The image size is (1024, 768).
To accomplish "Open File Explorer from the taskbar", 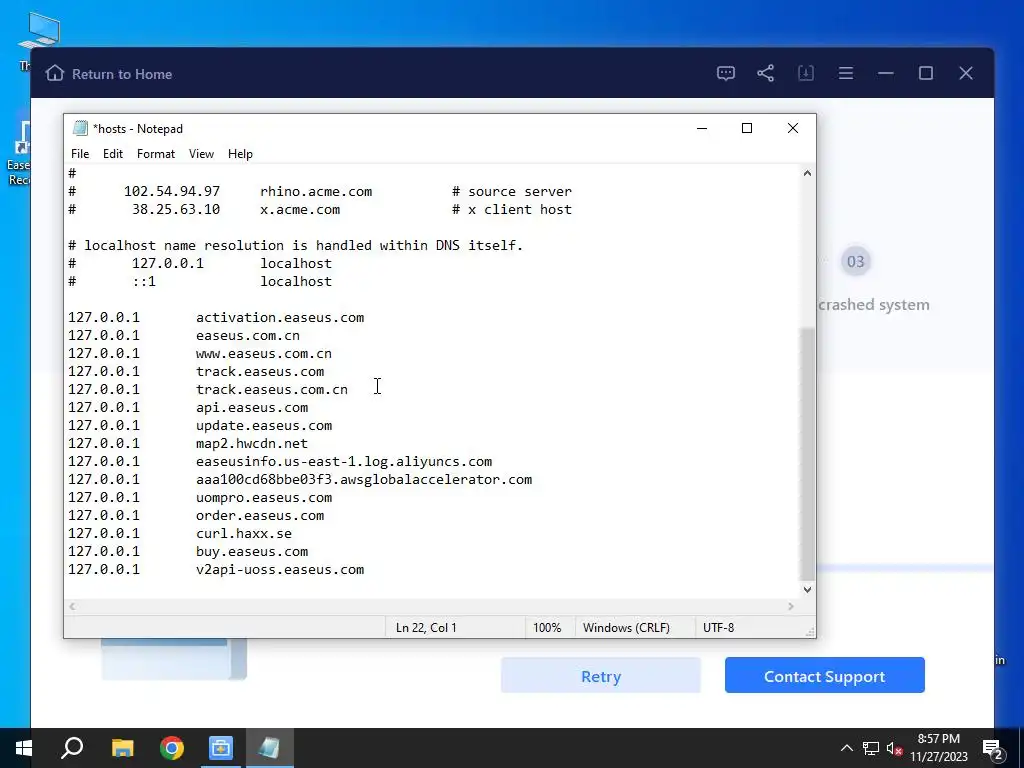I will point(122,748).
